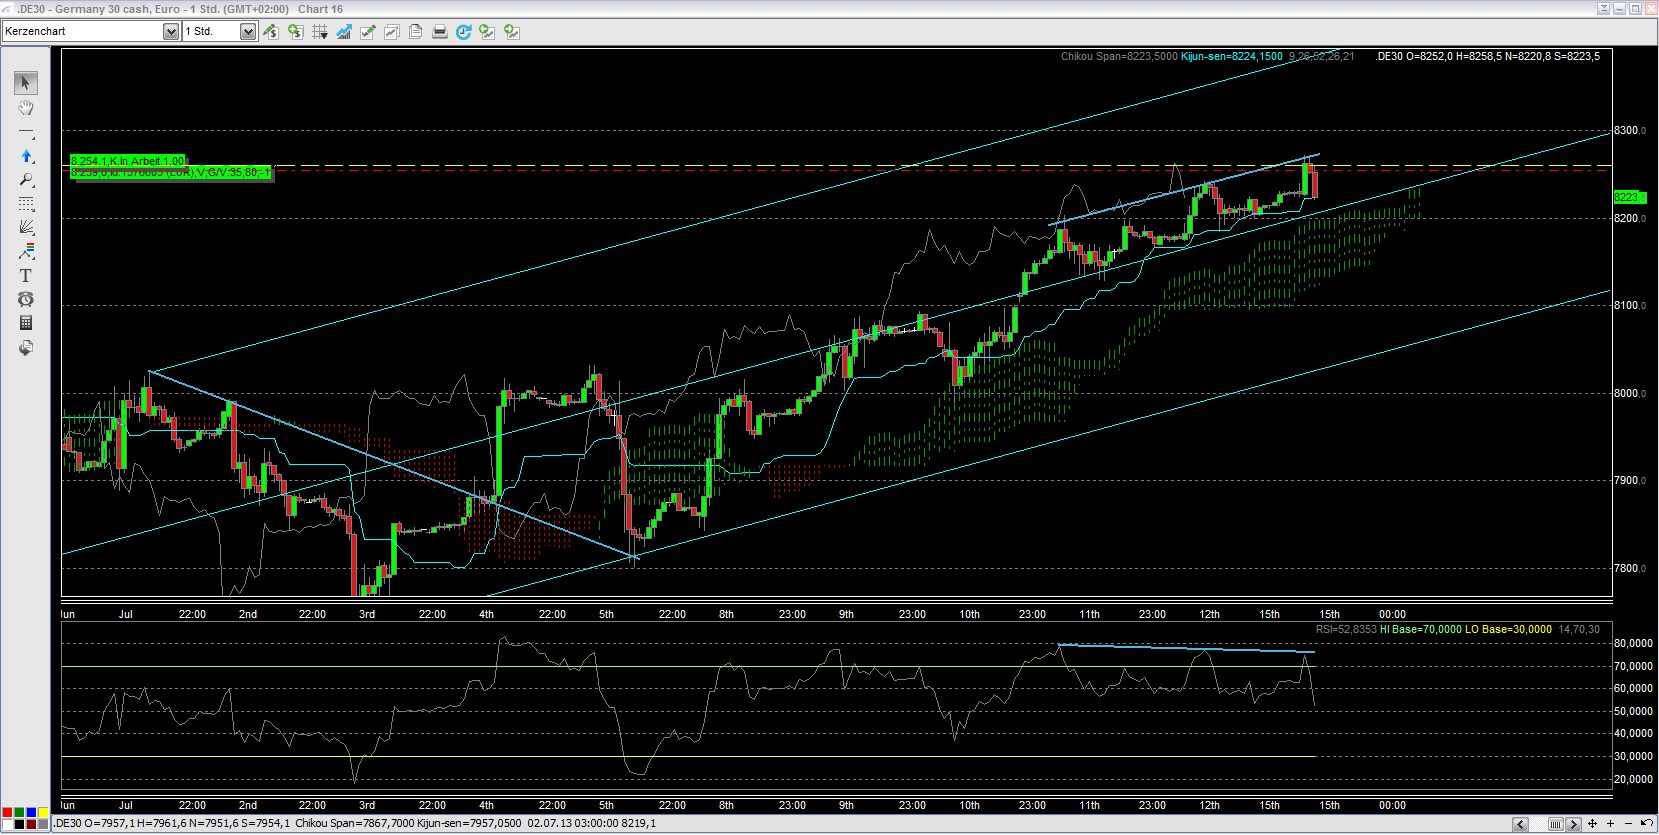The height and width of the screenshot is (835, 1659).
Task: Open the calculator tool
Action: (26, 323)
